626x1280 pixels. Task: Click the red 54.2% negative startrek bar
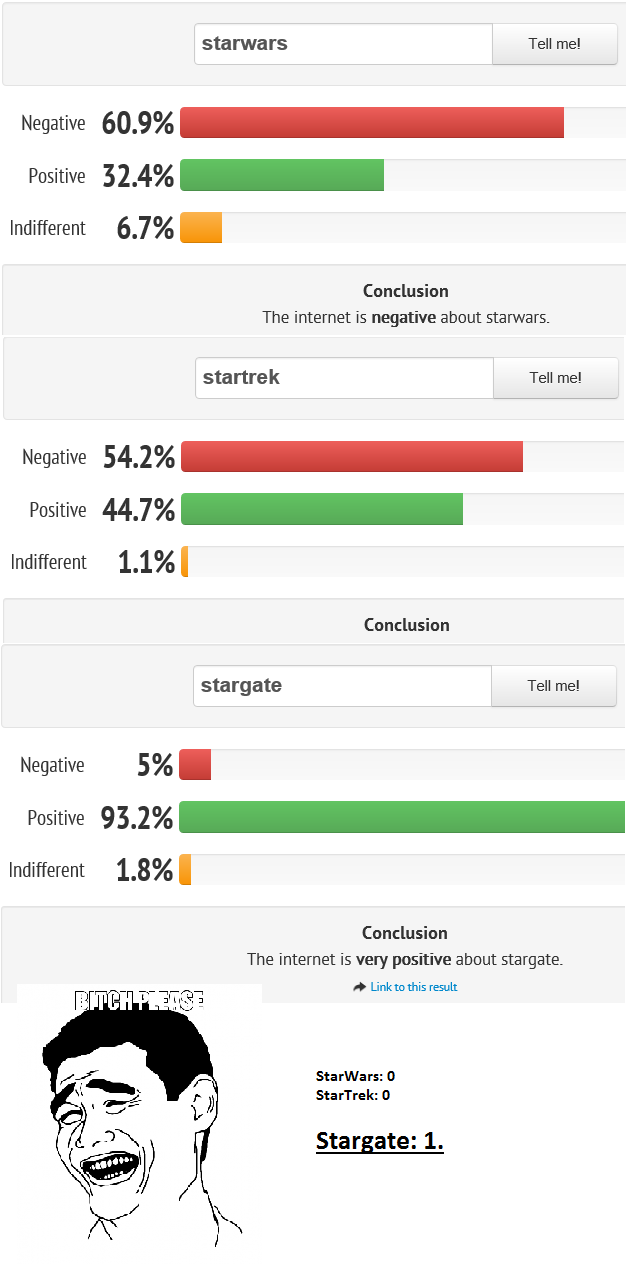click(352, 457)
